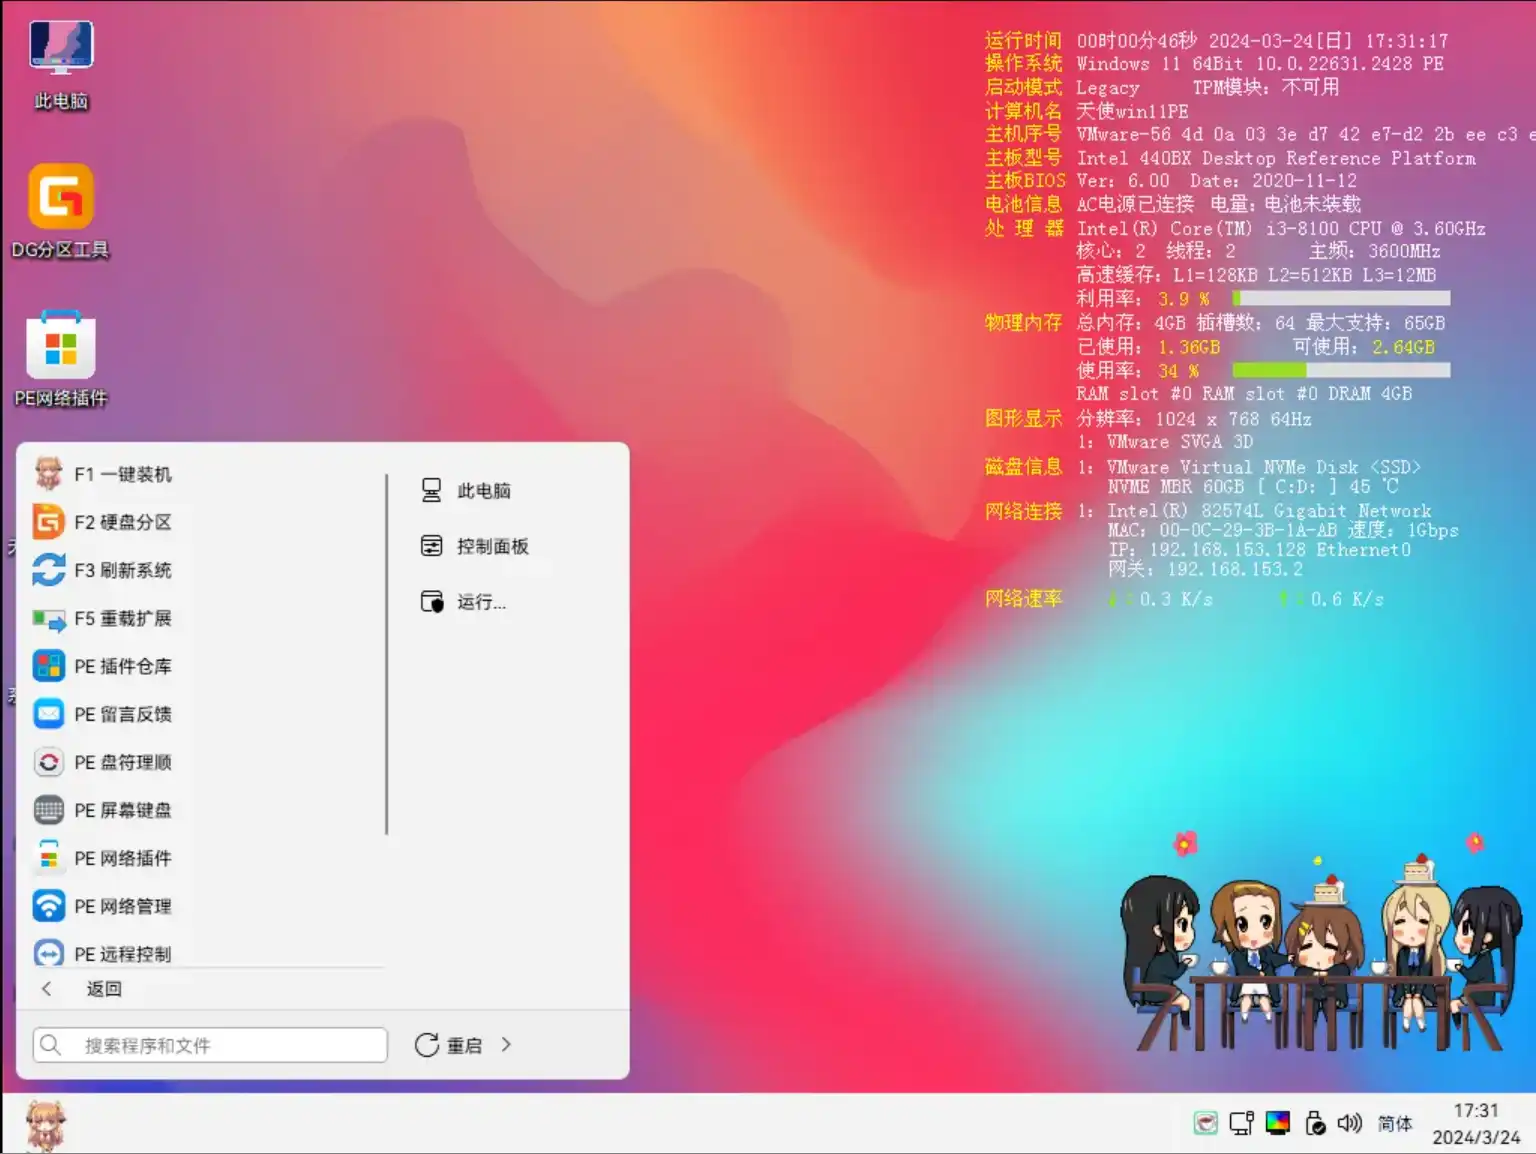Image resolution: width=1536 pixels, height=1154 pixels.
Task: Collapse menu using the back arrow
Action: (46, 988)
